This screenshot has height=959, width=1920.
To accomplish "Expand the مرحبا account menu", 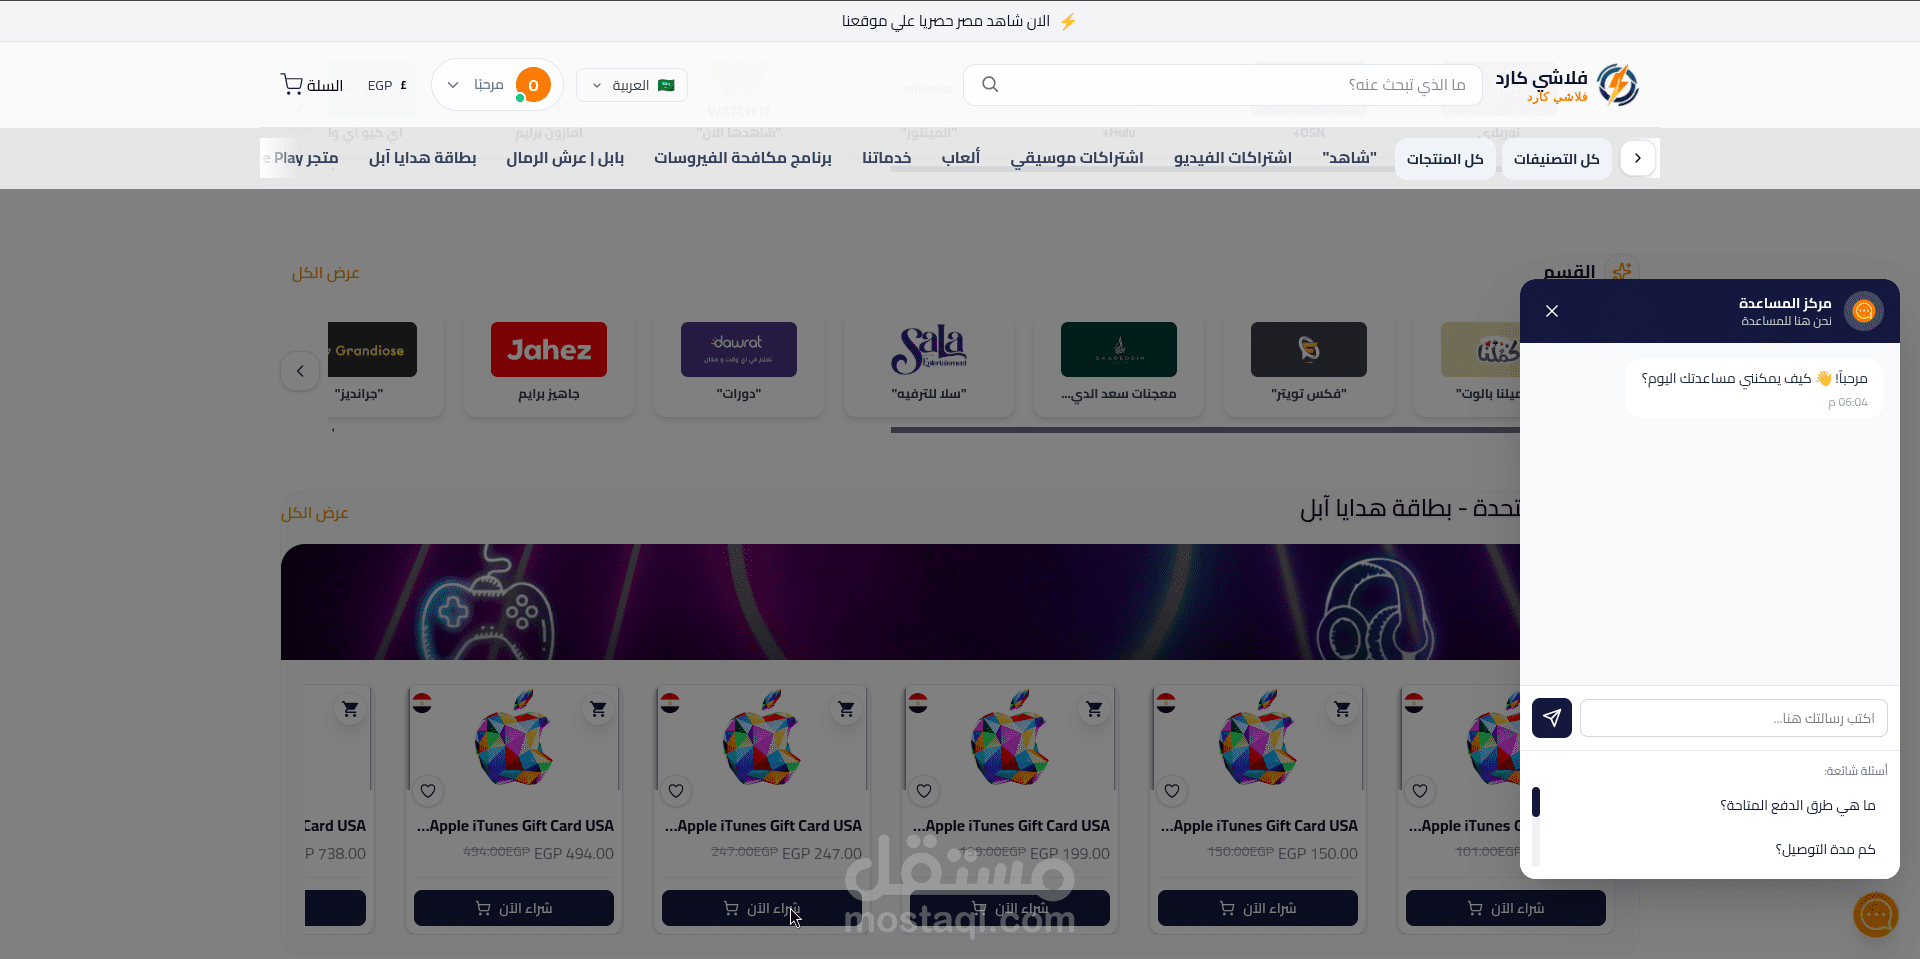I will coord(497,85).
